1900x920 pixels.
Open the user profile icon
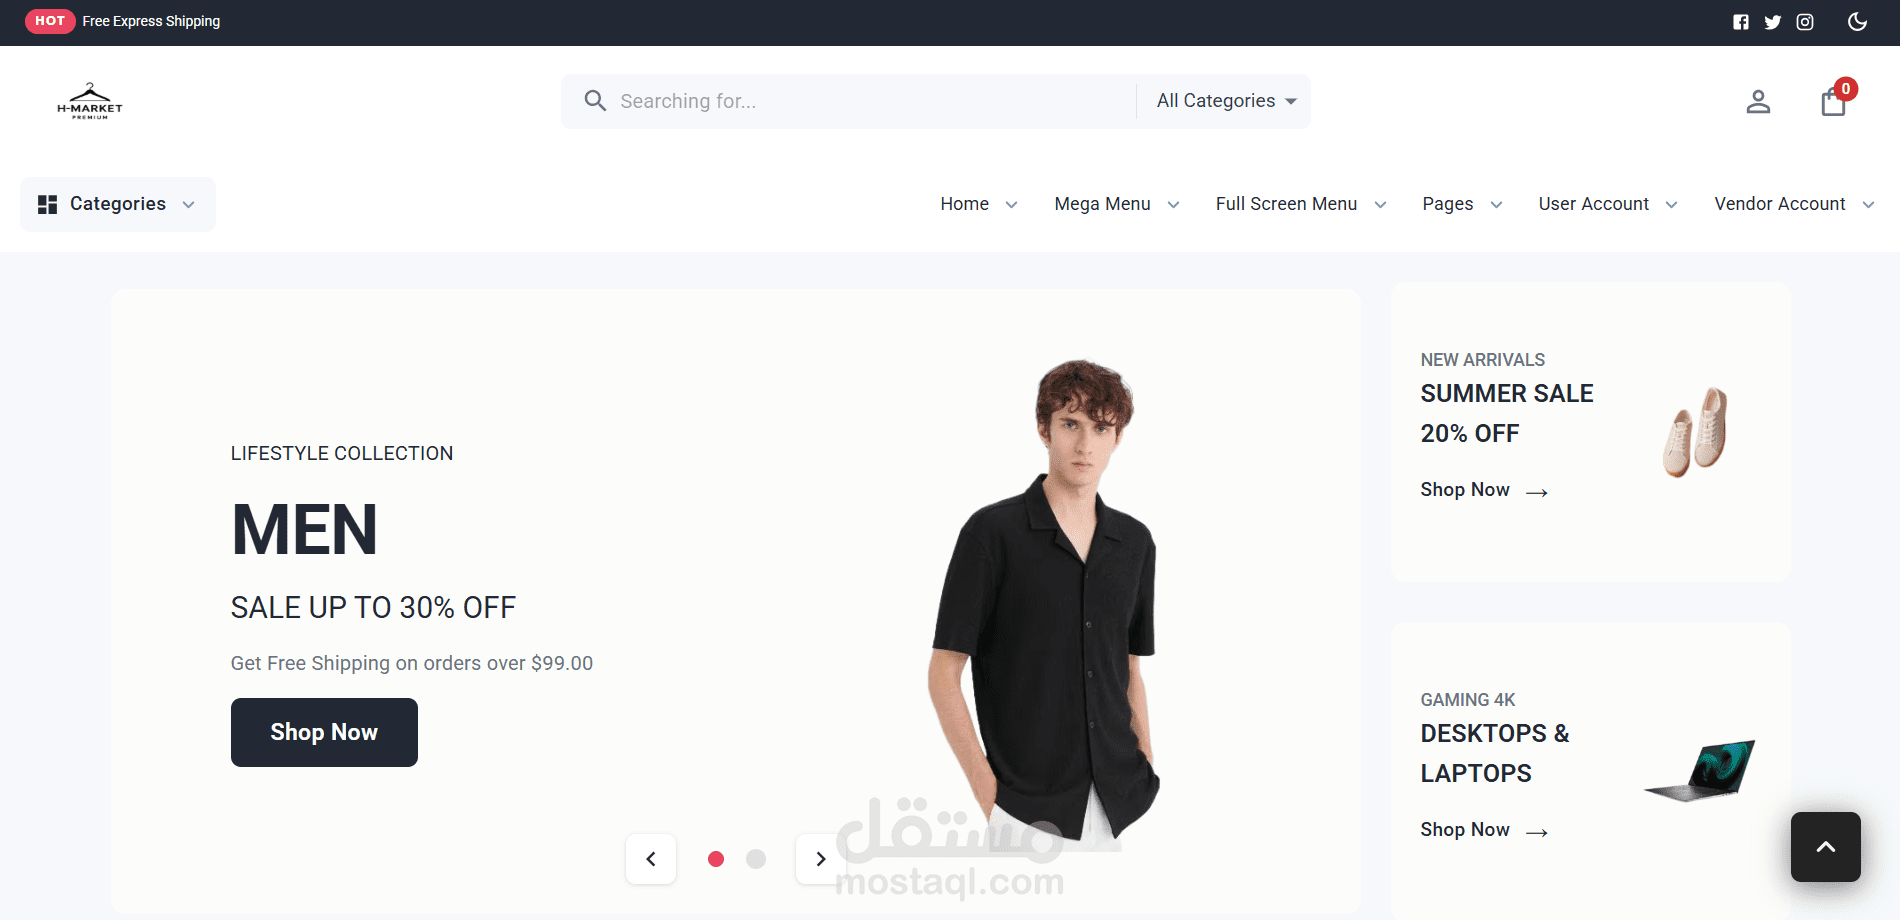[1758, 102]
